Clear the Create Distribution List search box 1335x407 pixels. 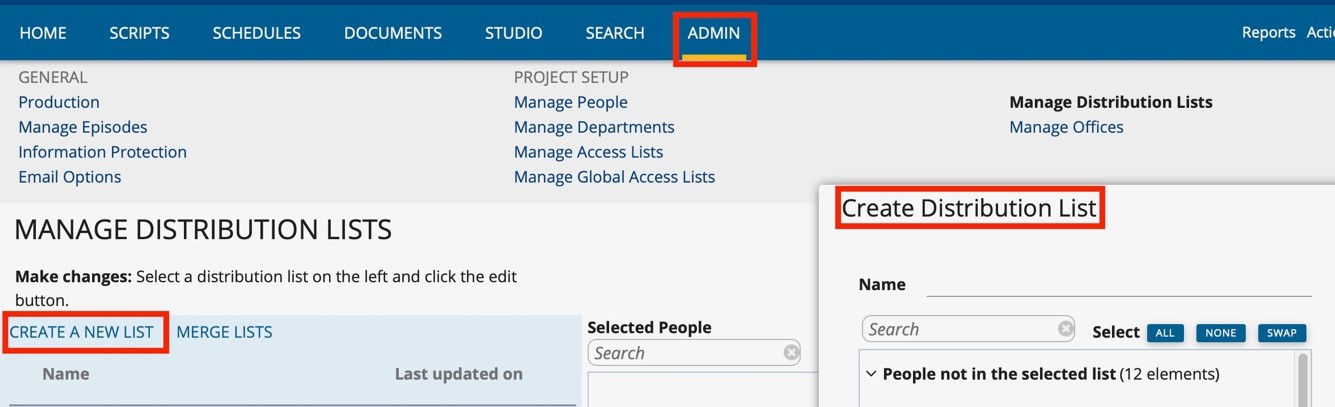(x=1066, y=329)
